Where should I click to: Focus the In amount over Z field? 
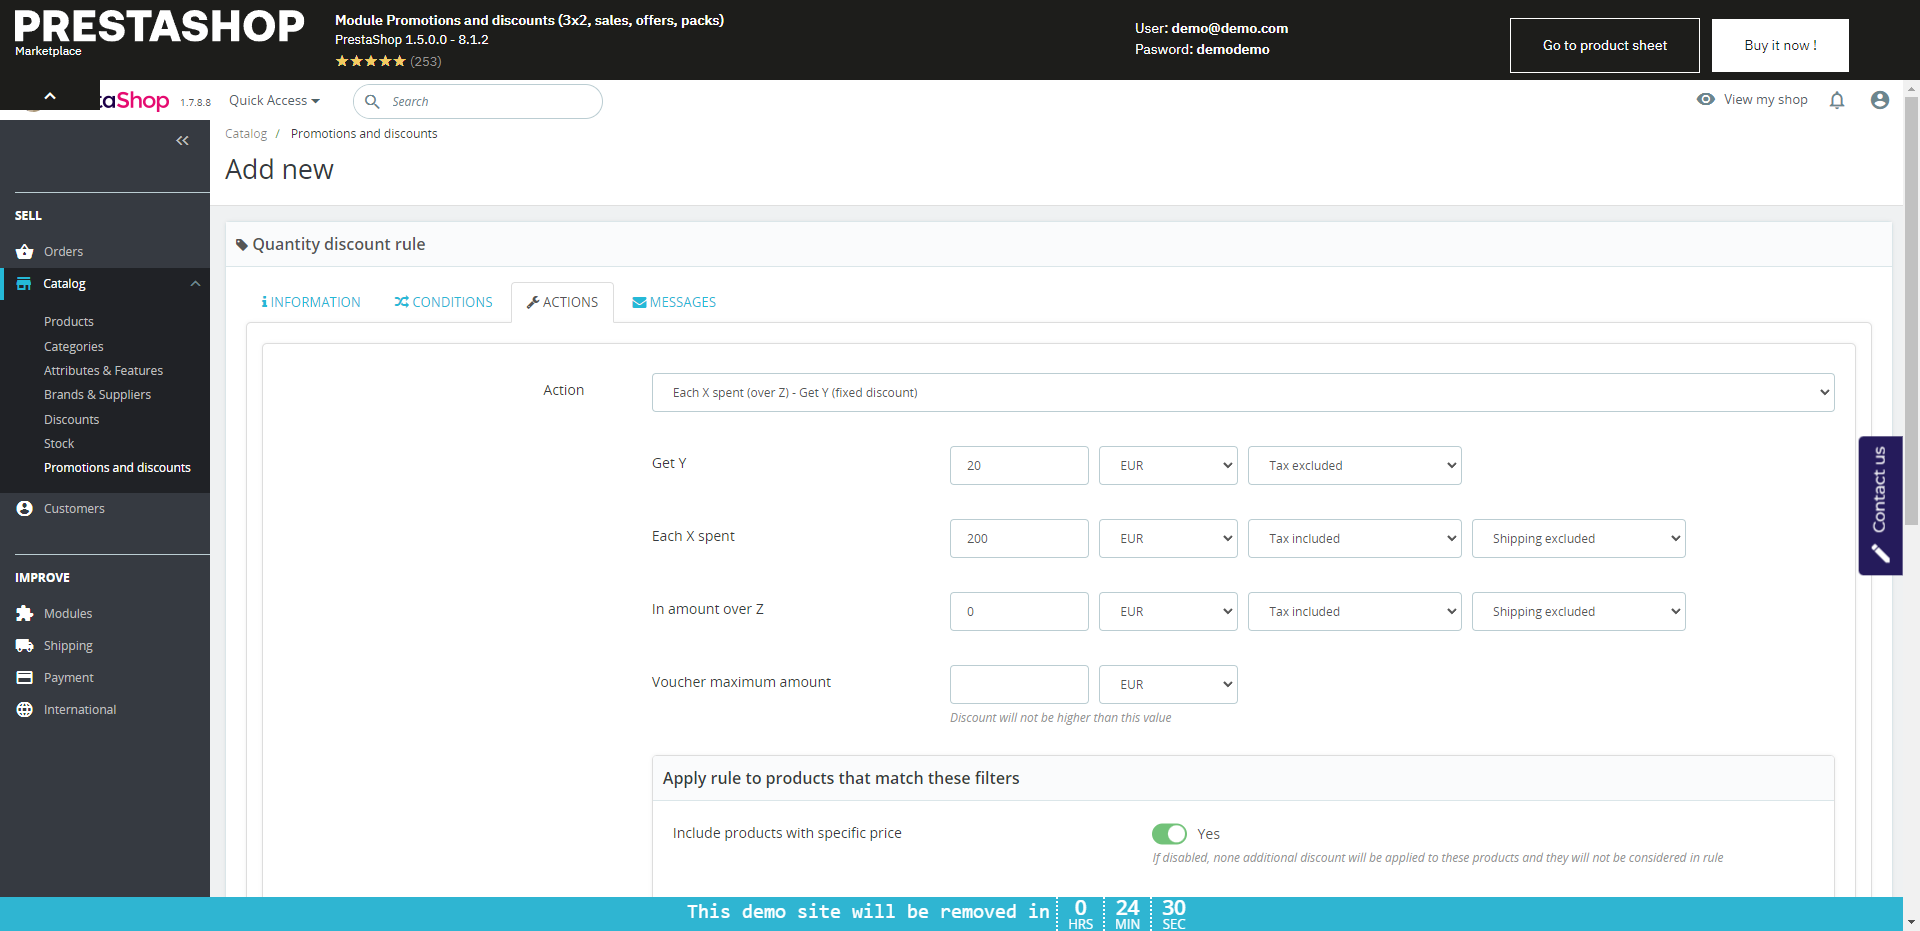pos(1019,612)
